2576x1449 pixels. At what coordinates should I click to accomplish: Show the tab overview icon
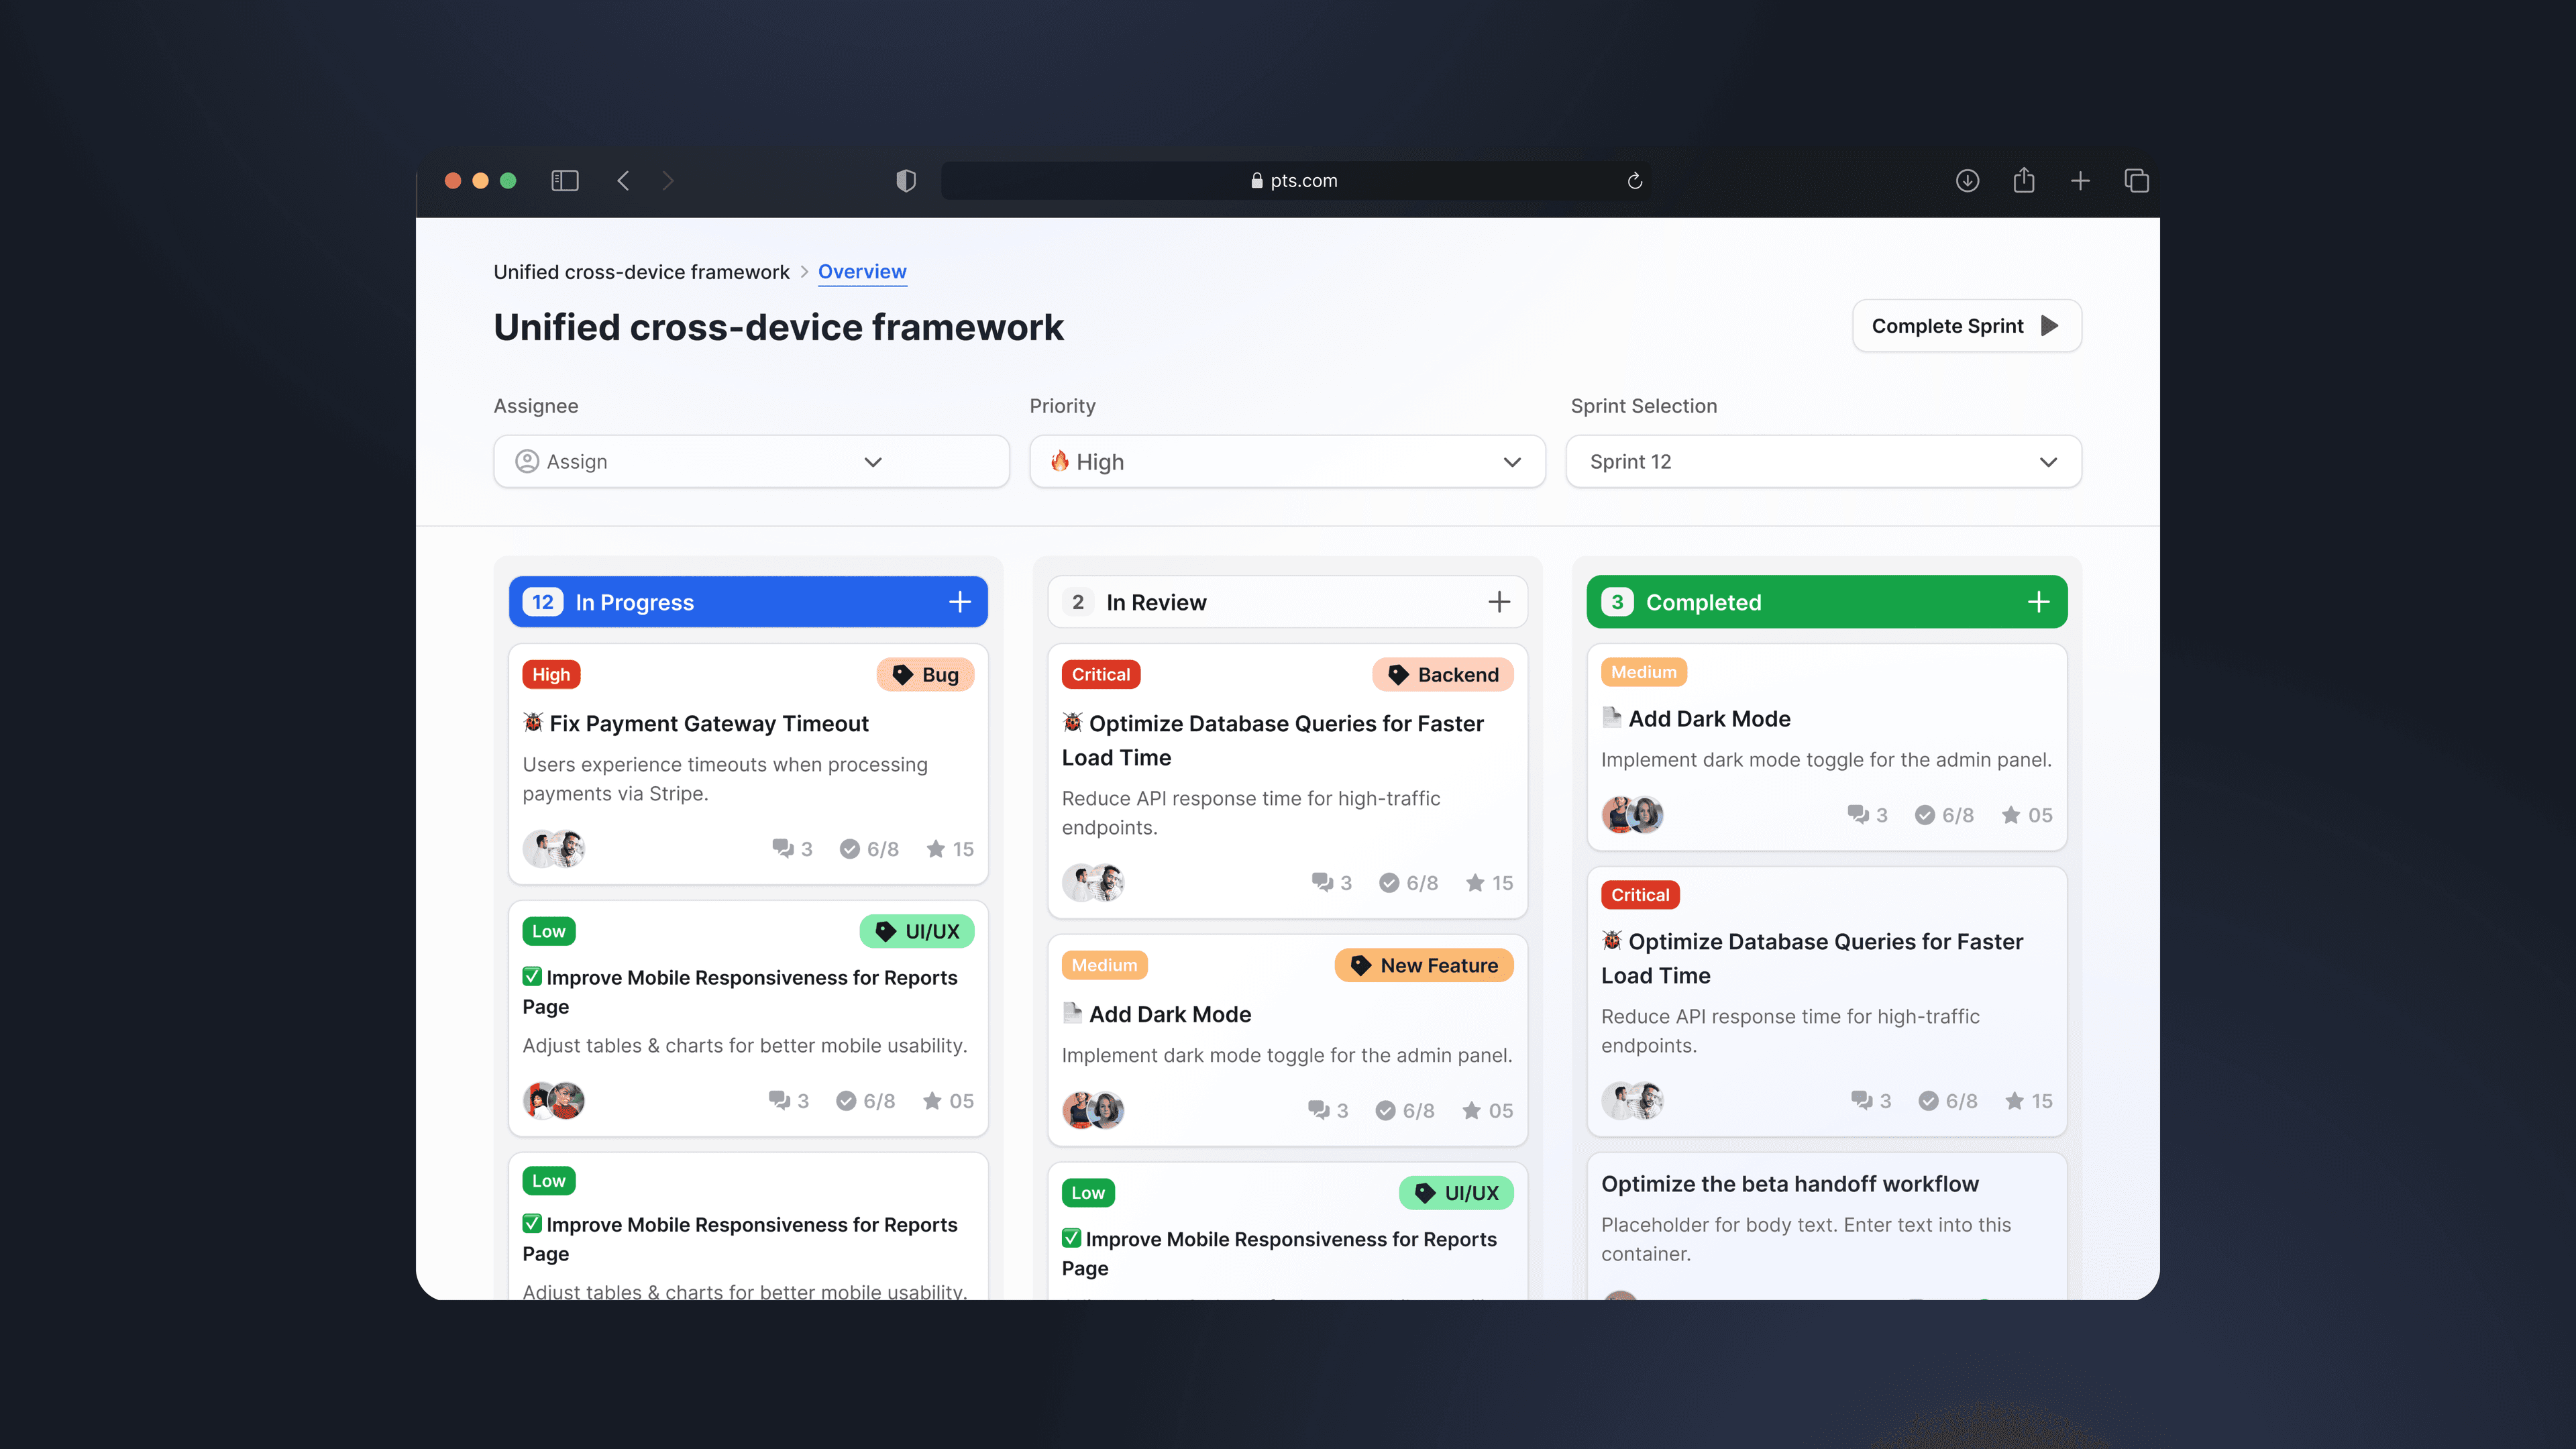2137,181
